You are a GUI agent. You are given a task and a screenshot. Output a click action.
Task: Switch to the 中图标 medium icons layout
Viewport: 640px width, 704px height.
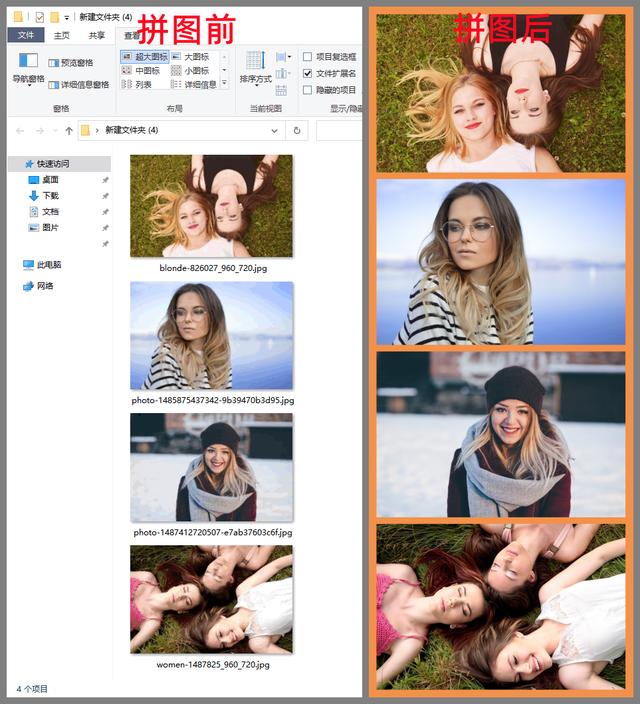click(140, 71)
